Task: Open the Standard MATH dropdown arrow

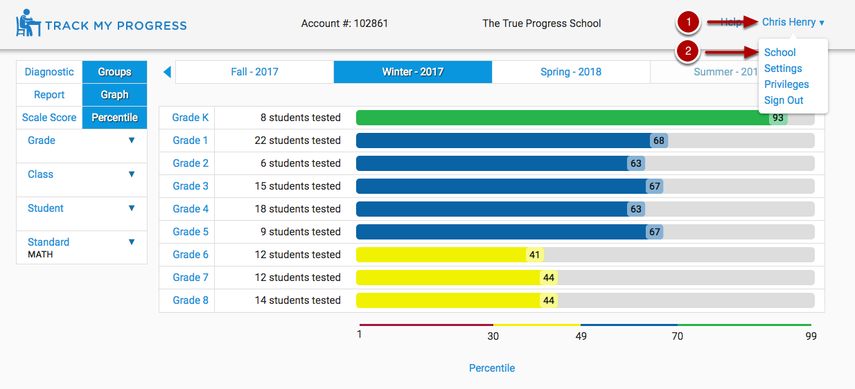Action: tap(131, 242)
